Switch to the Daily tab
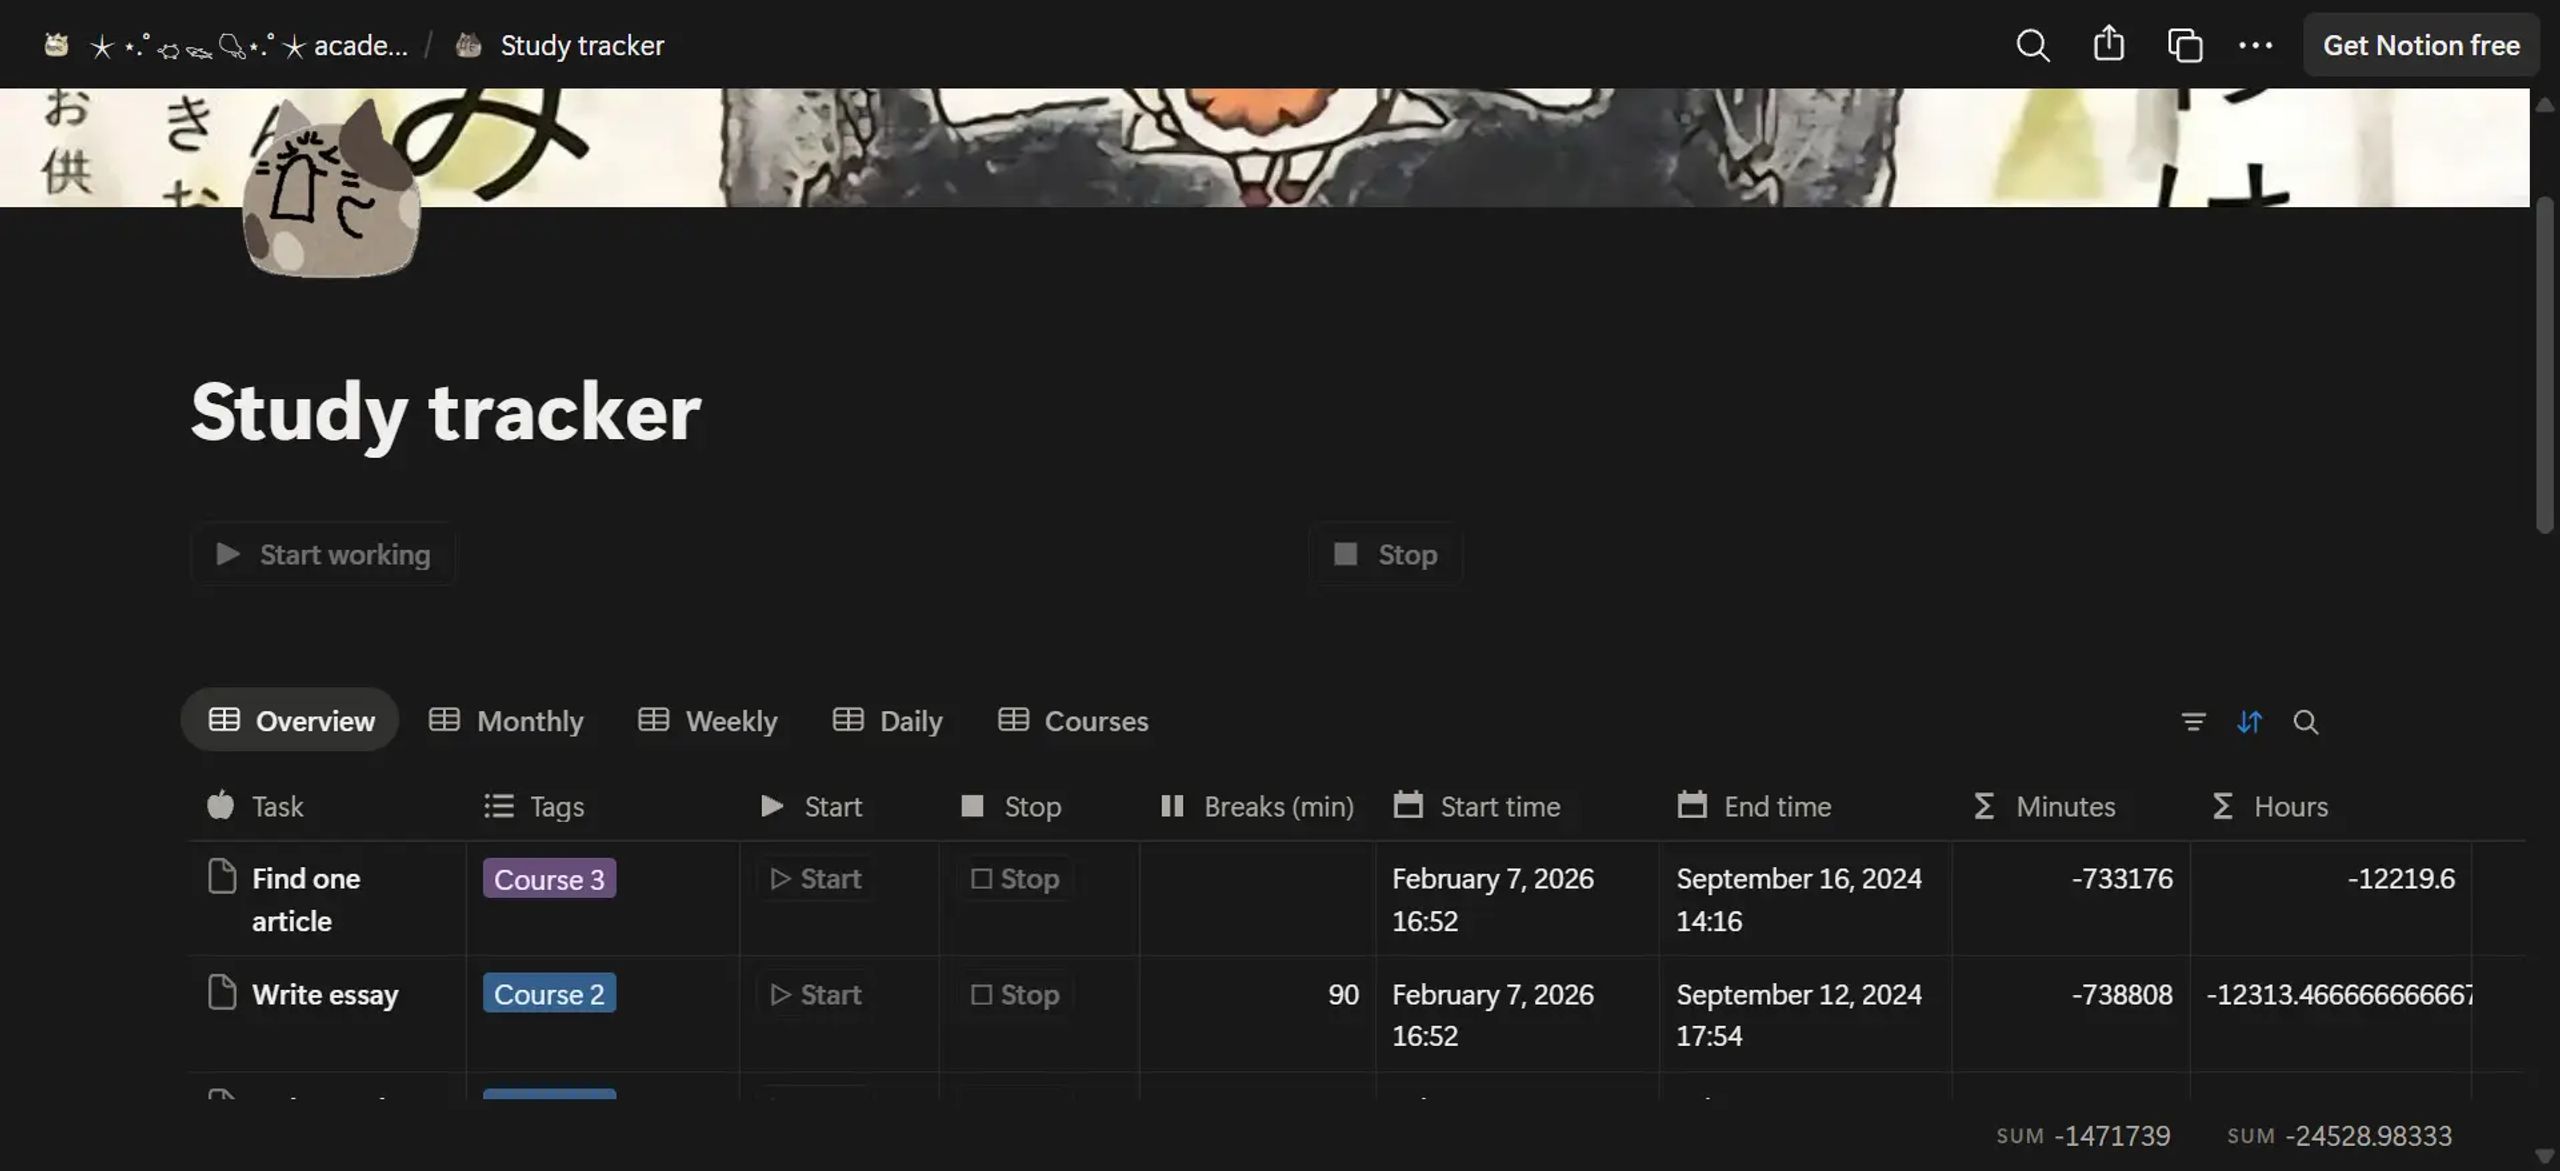The height and width of the screenshot is (1171, 2560). (888, 720)
